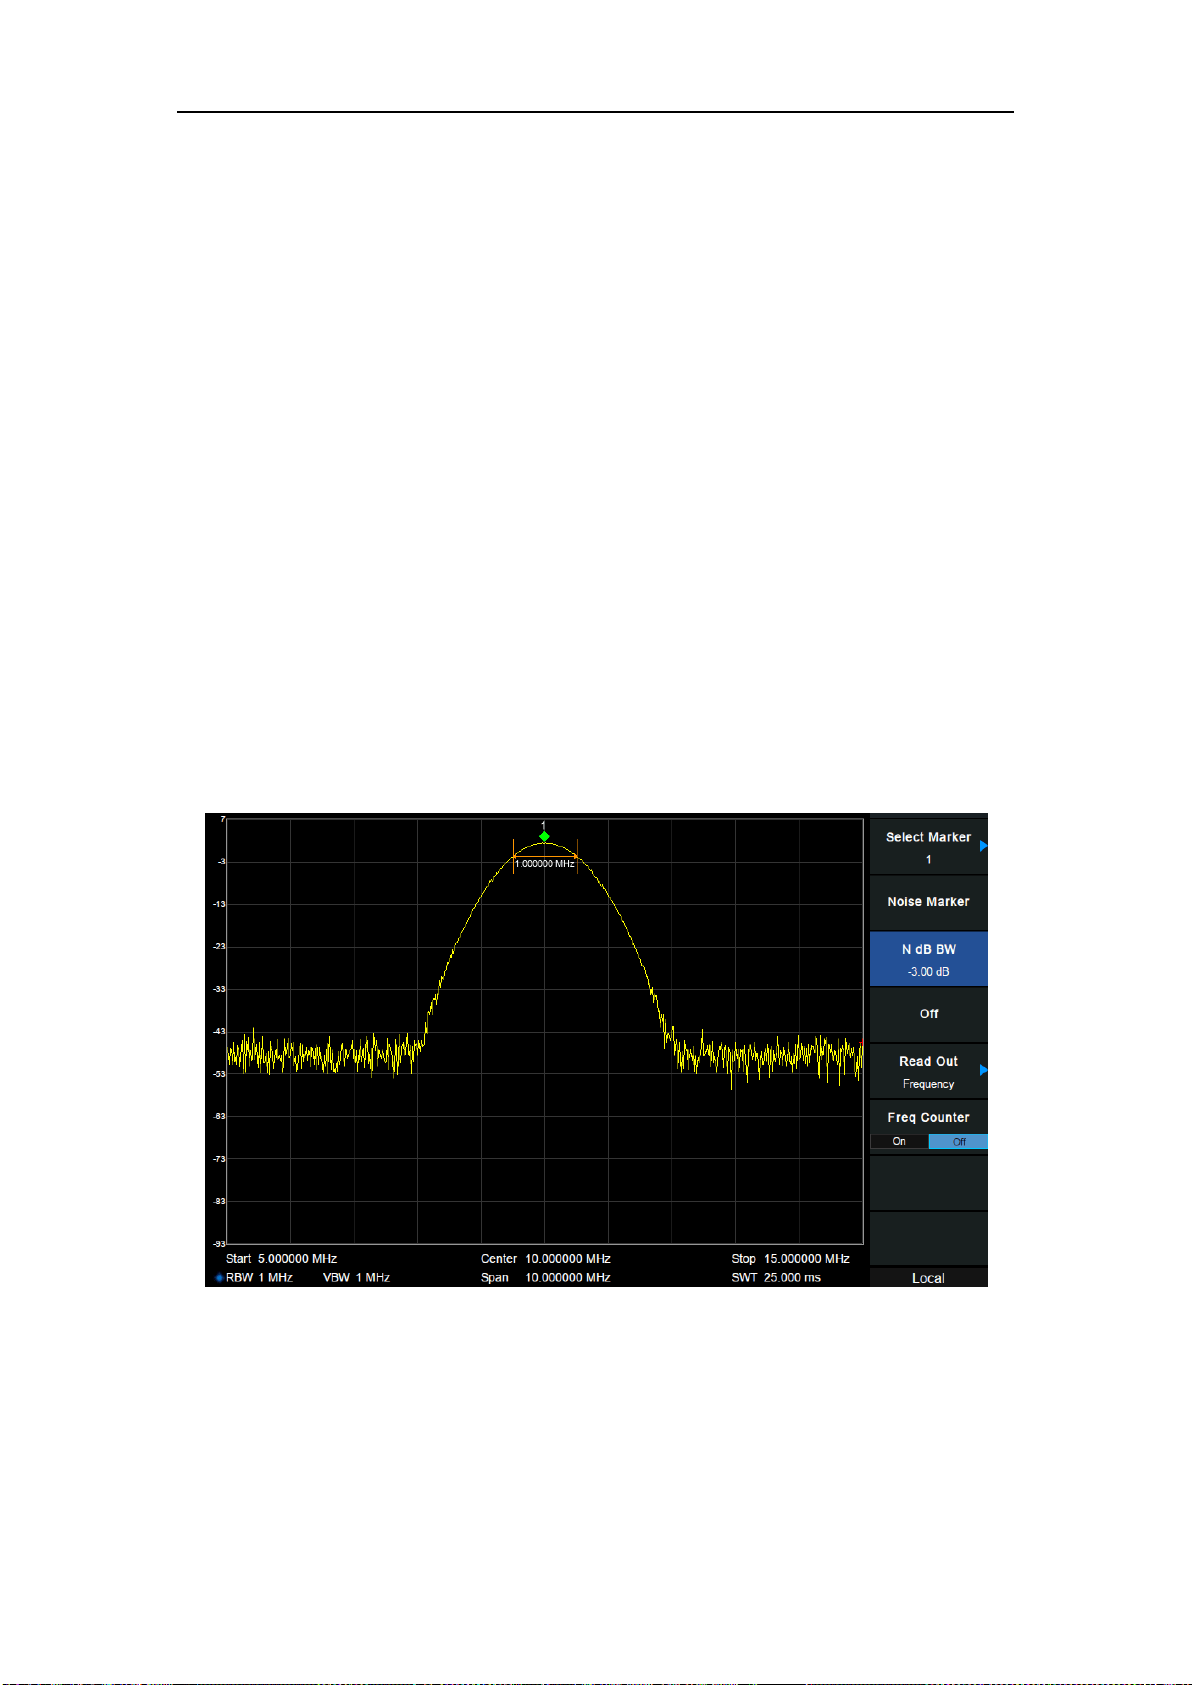
Task: Switch Freq Counter to On
Action: coord(899,1141)
